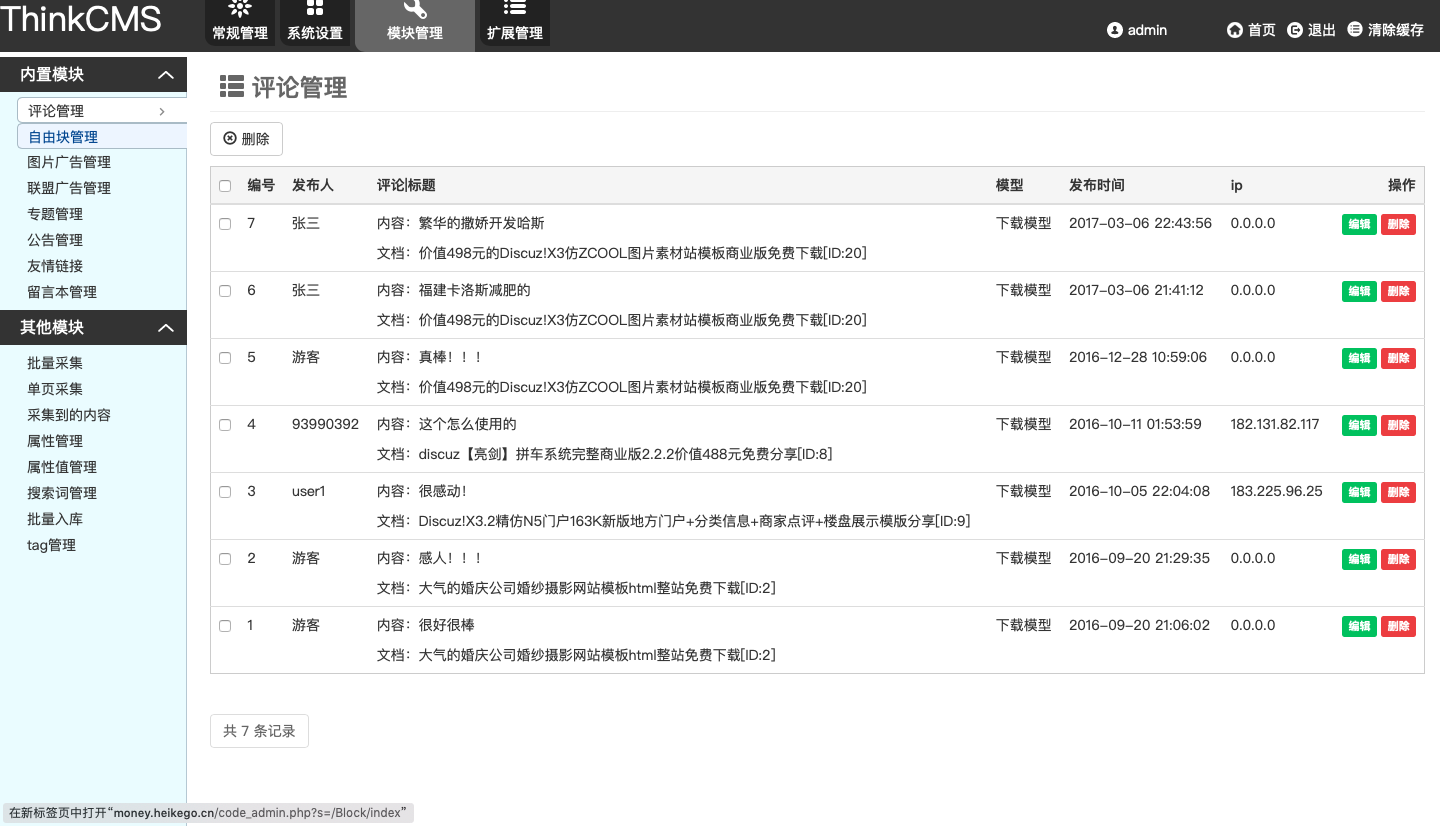Collapse the 内置模块 sidebar section
Screen dimensions: 1440x826
pyautogui.click(x=166, y=75)
